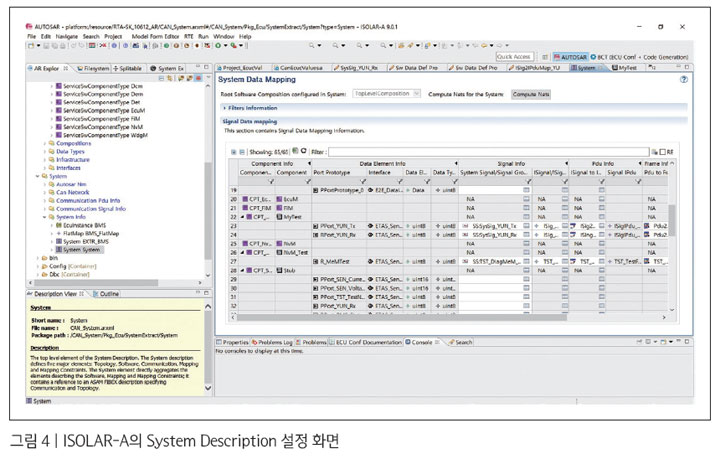The height and width of the screenshot is (459, 720).
Task: Click the Open Perspective icon beside Quick Access
Action: 545,57
